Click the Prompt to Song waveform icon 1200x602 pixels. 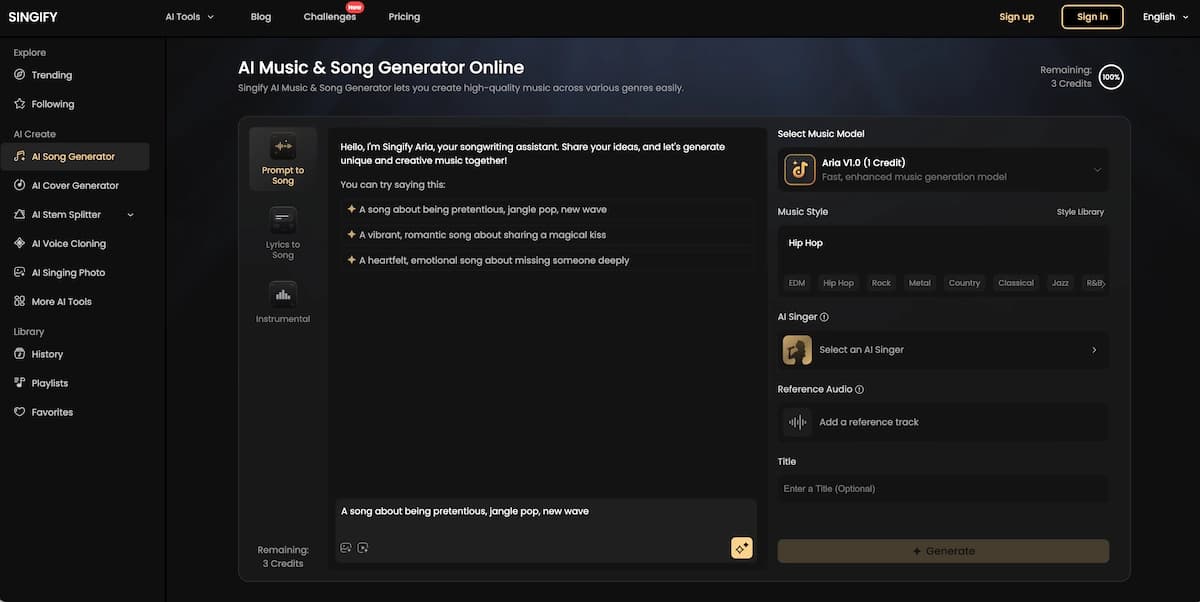(283, 147)
